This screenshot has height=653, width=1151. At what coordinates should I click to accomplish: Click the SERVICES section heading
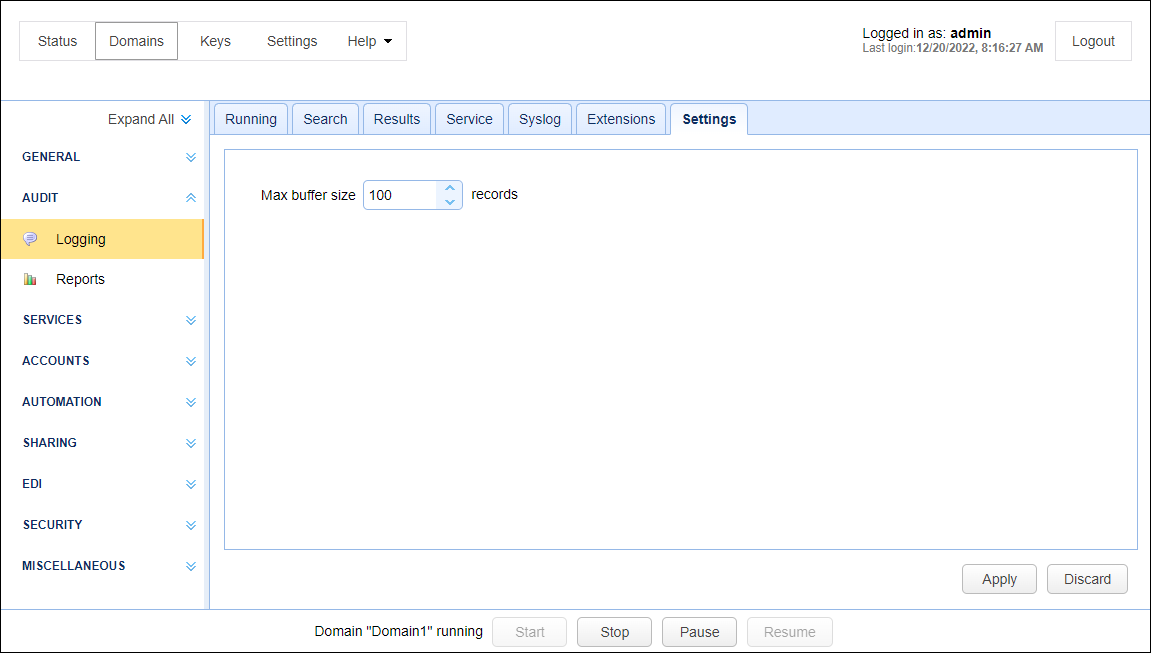(x=52, y=320)
